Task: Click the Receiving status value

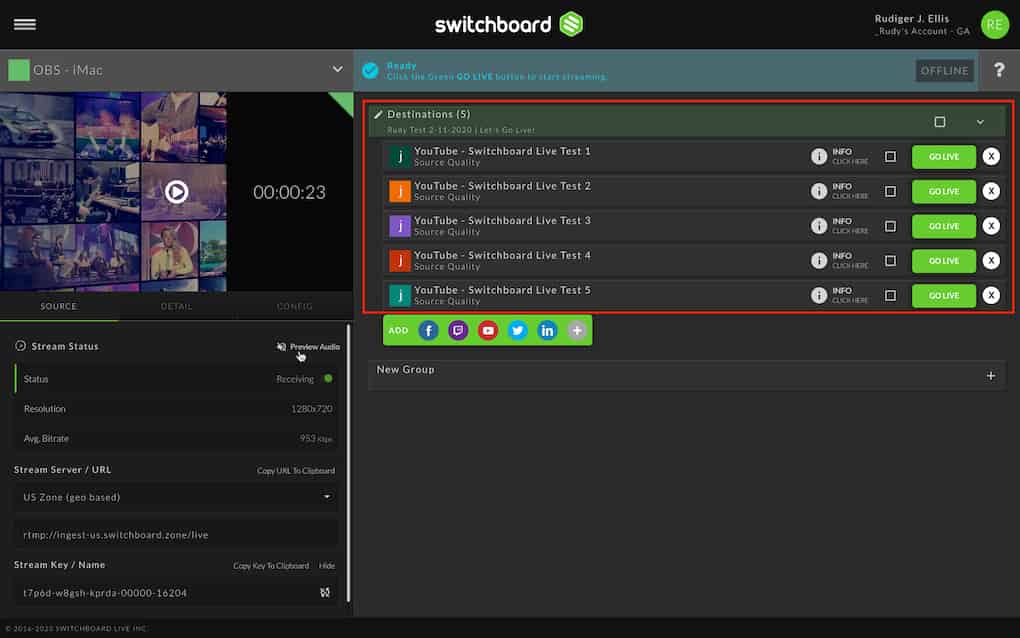Action: click(x=295, y=379)
